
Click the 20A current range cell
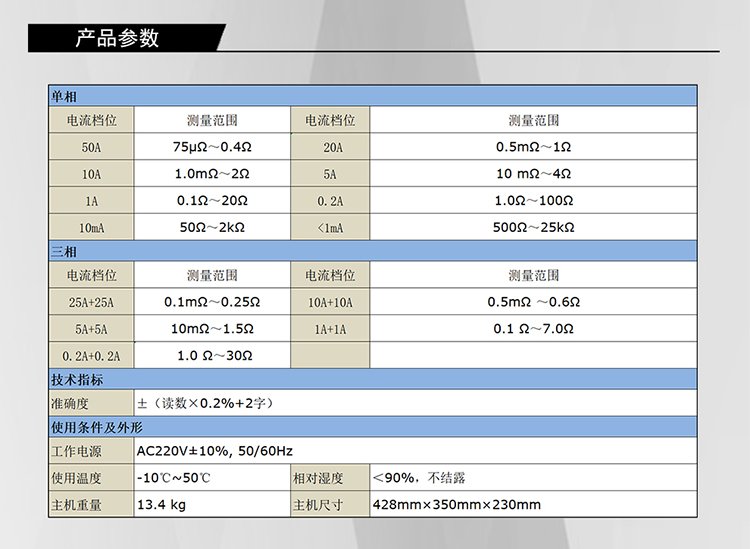(x=330, y=147)
